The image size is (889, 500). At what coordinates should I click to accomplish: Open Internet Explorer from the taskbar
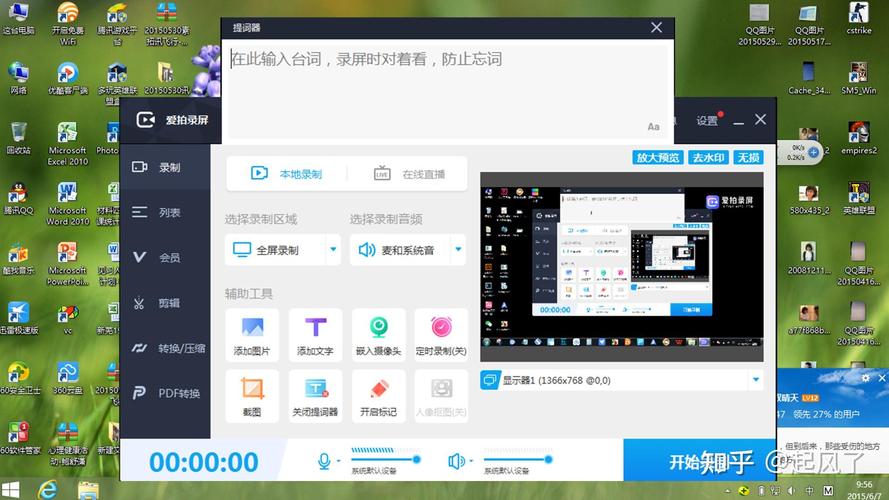pos(48,490)
